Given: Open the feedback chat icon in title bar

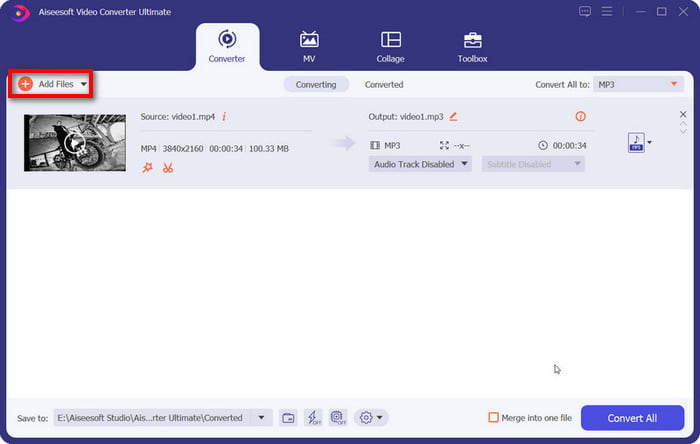Looking at the screenshot, I should tap(585, 11).
